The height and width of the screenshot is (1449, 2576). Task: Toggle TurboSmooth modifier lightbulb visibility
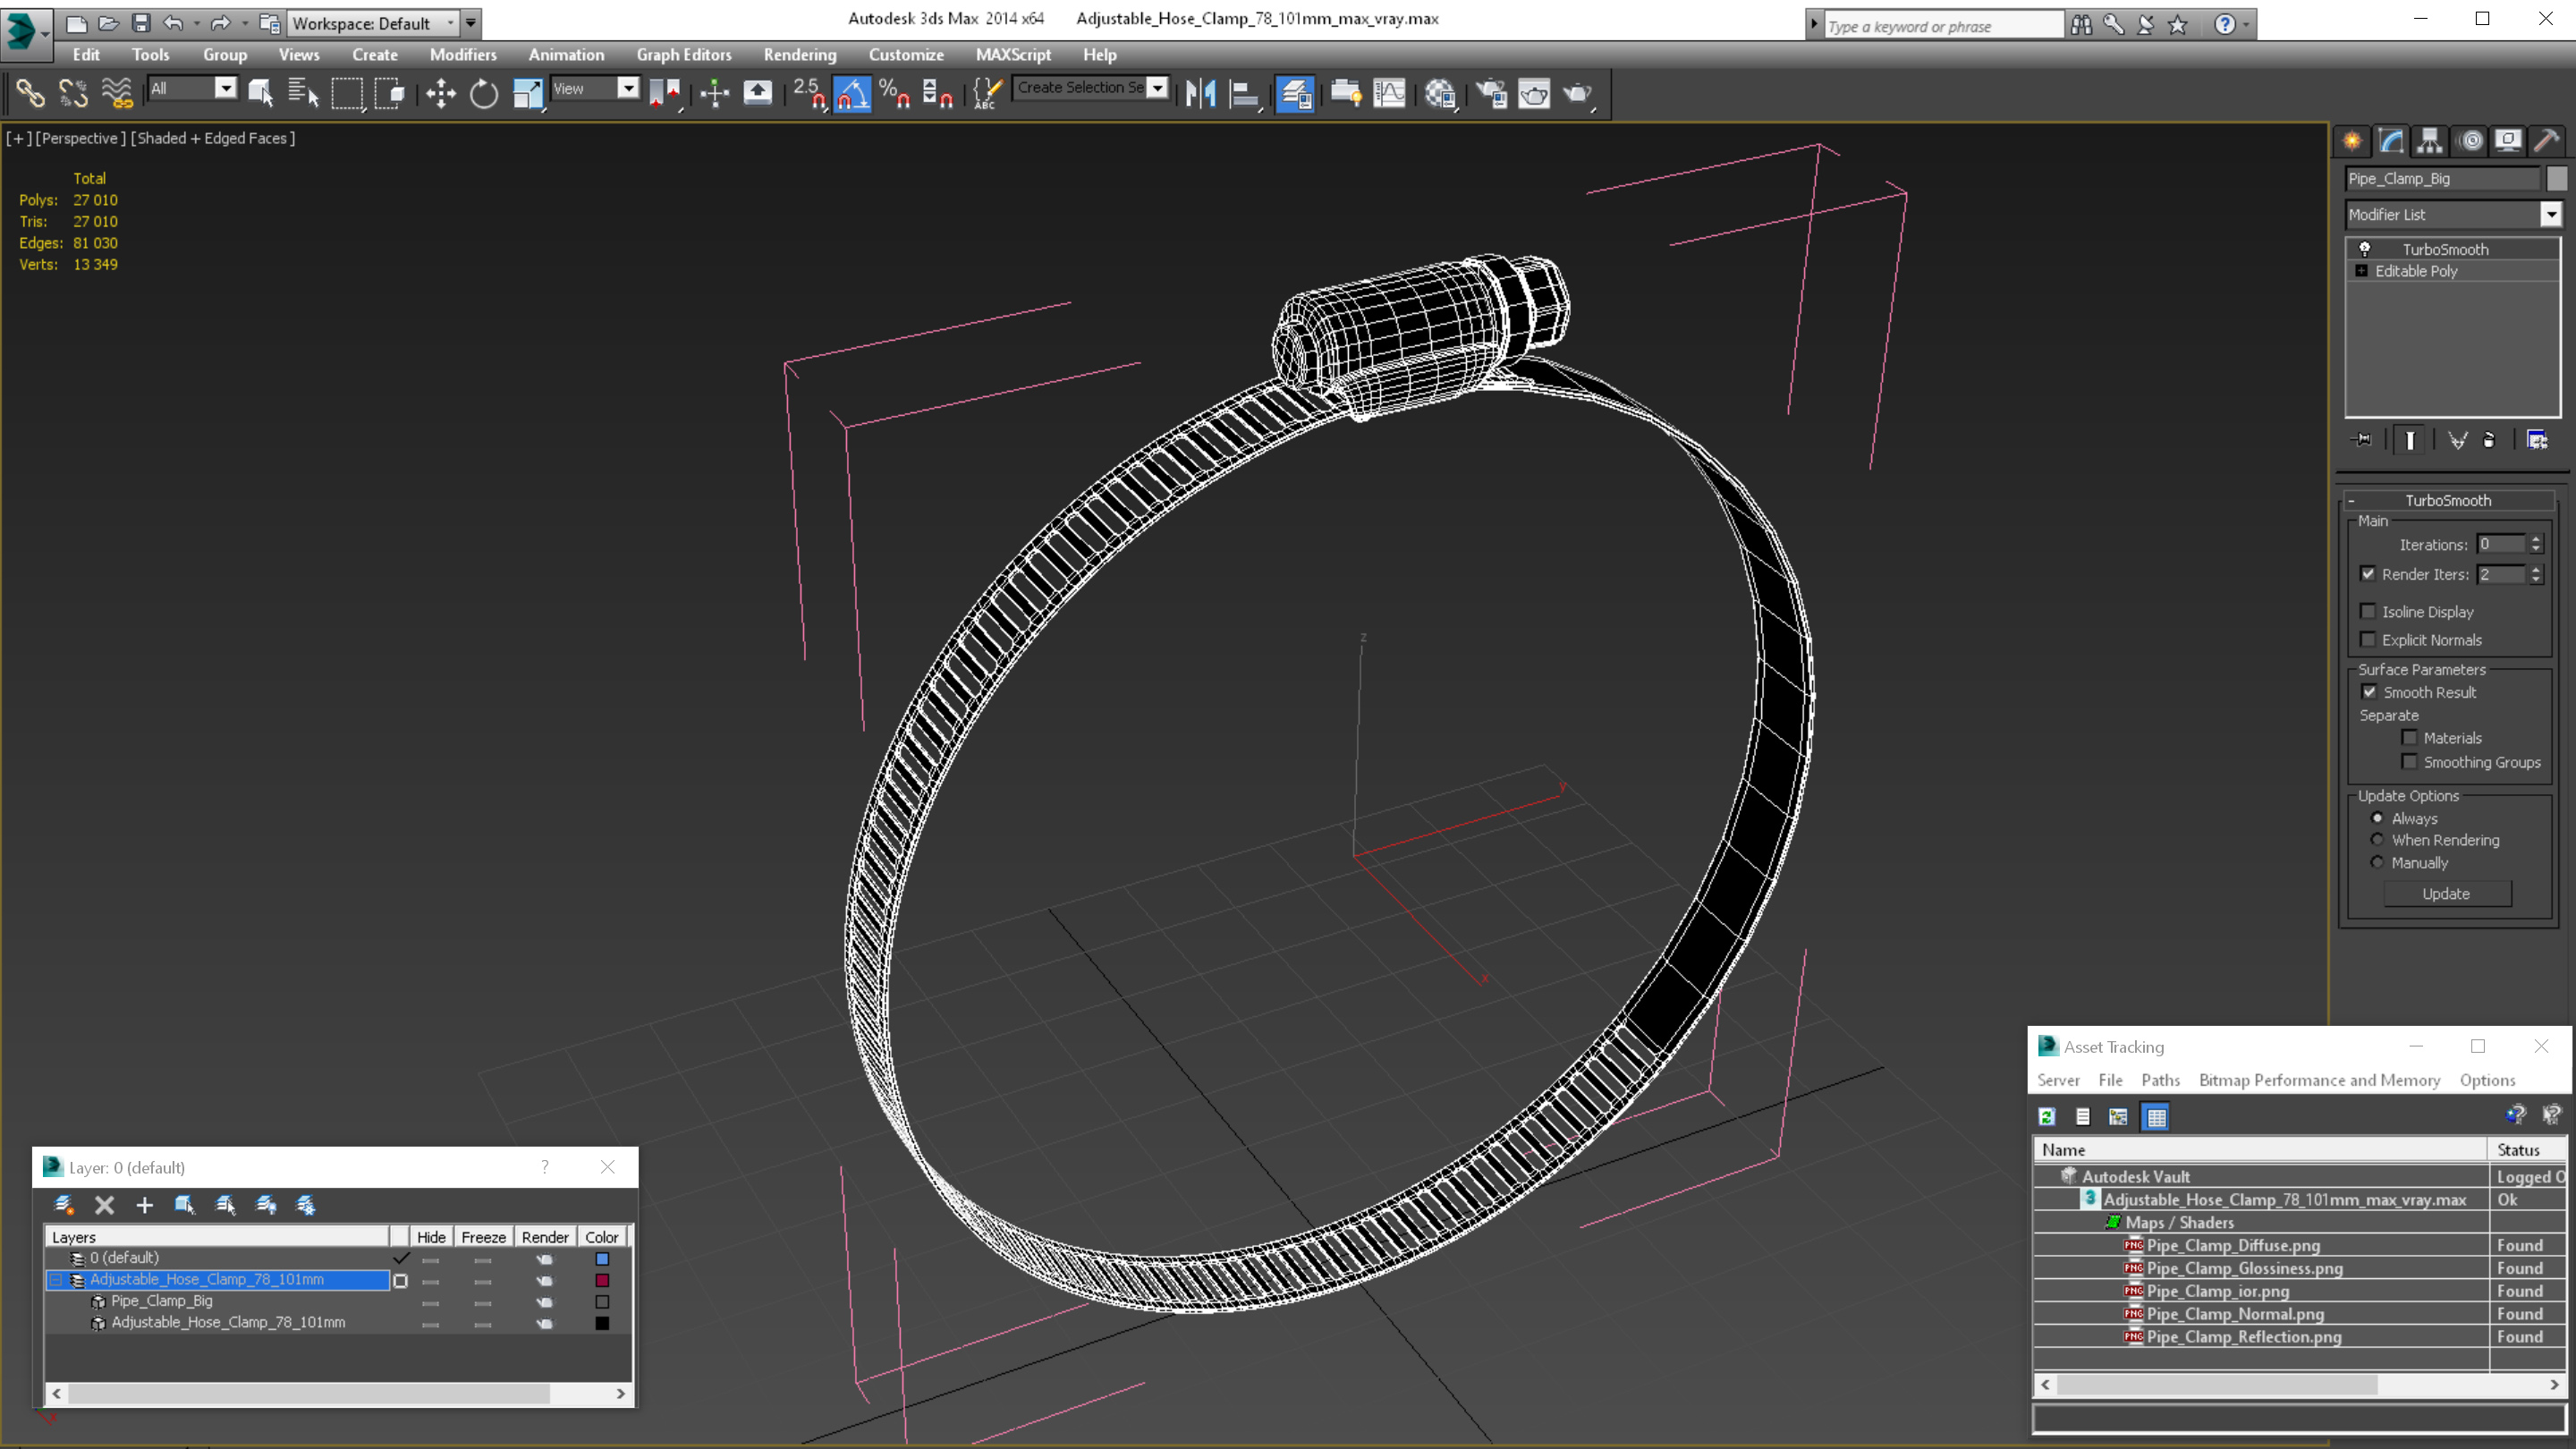tap(2365, 249)
